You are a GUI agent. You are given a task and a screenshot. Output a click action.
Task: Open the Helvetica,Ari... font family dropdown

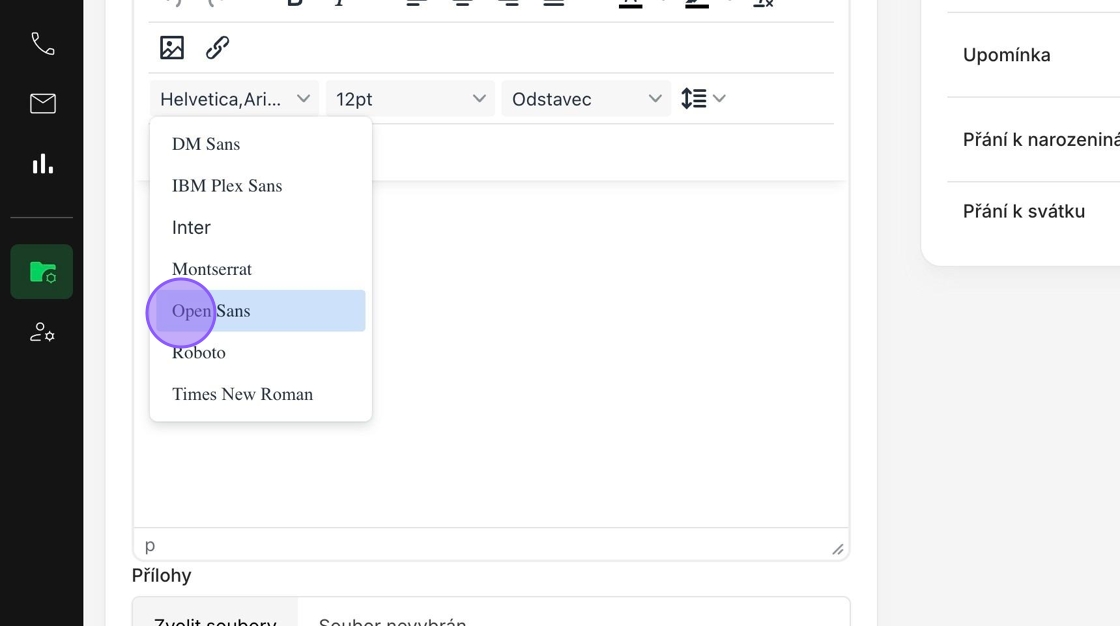(234, 99)
